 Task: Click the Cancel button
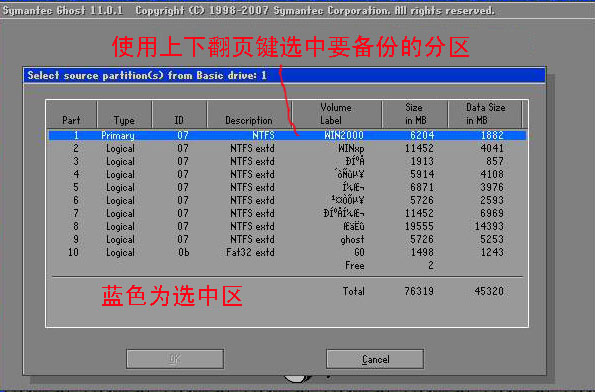pos(375,359)
